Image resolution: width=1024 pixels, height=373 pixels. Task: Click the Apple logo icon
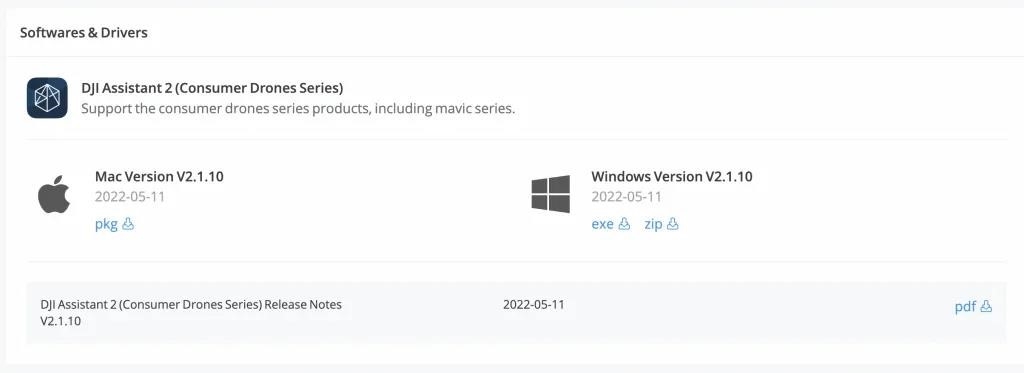click(54, 194)
